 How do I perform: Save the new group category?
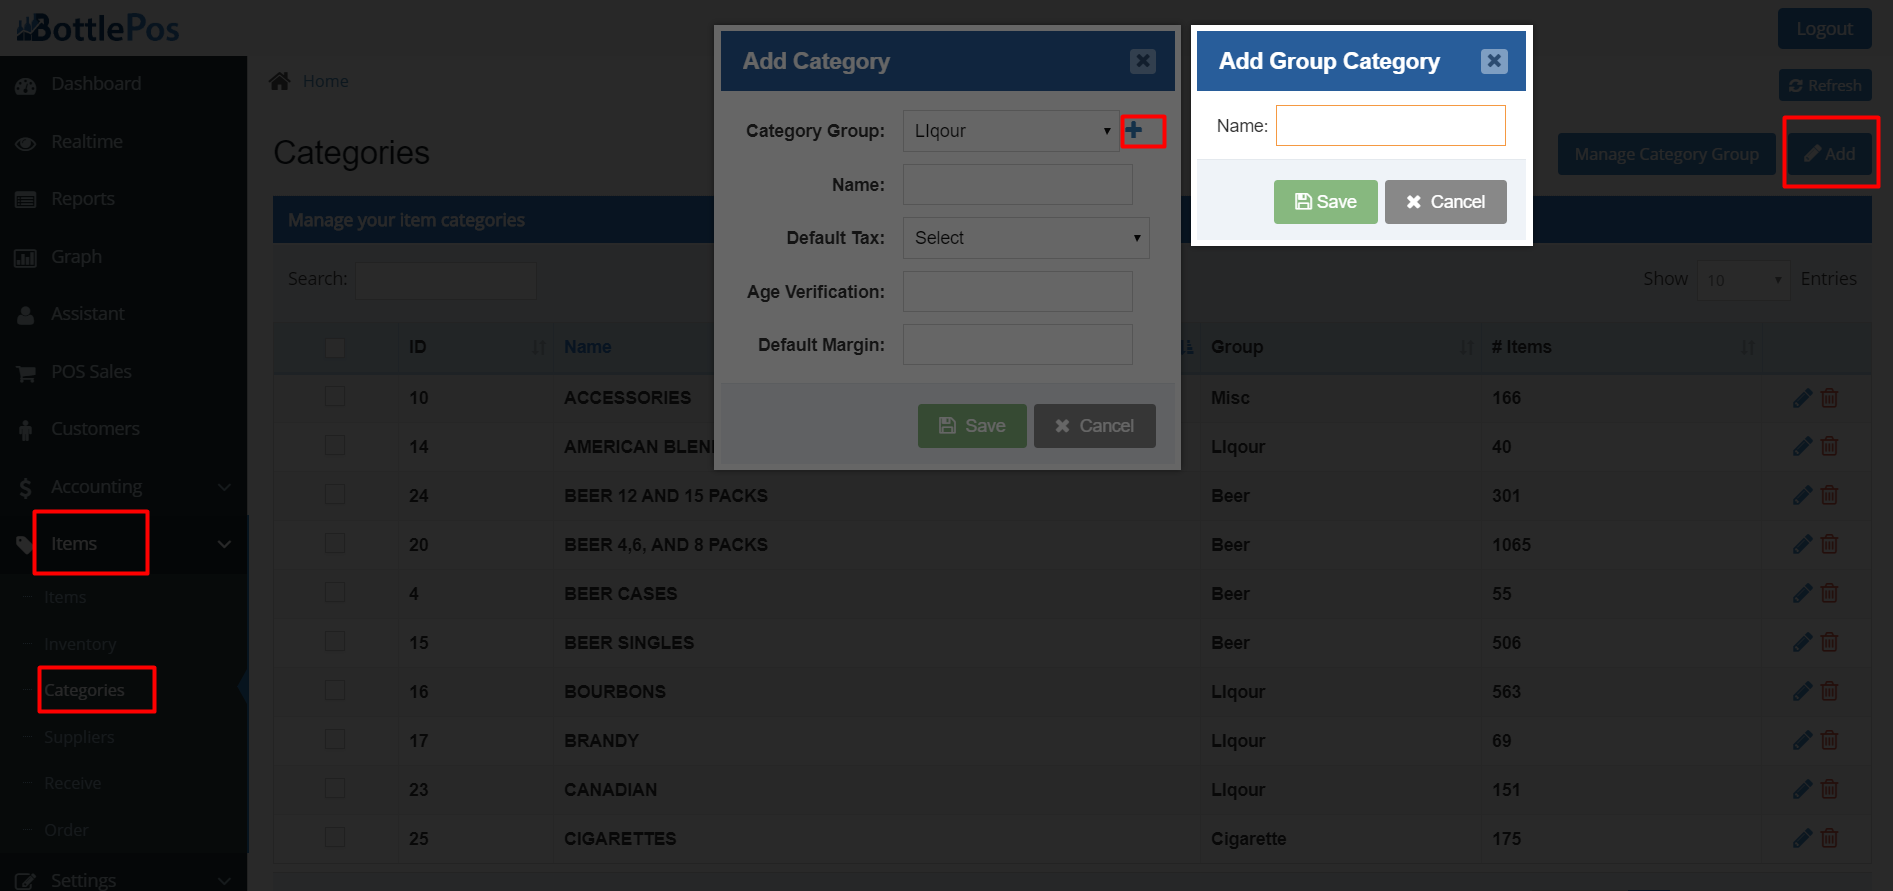pos(1325,202)
